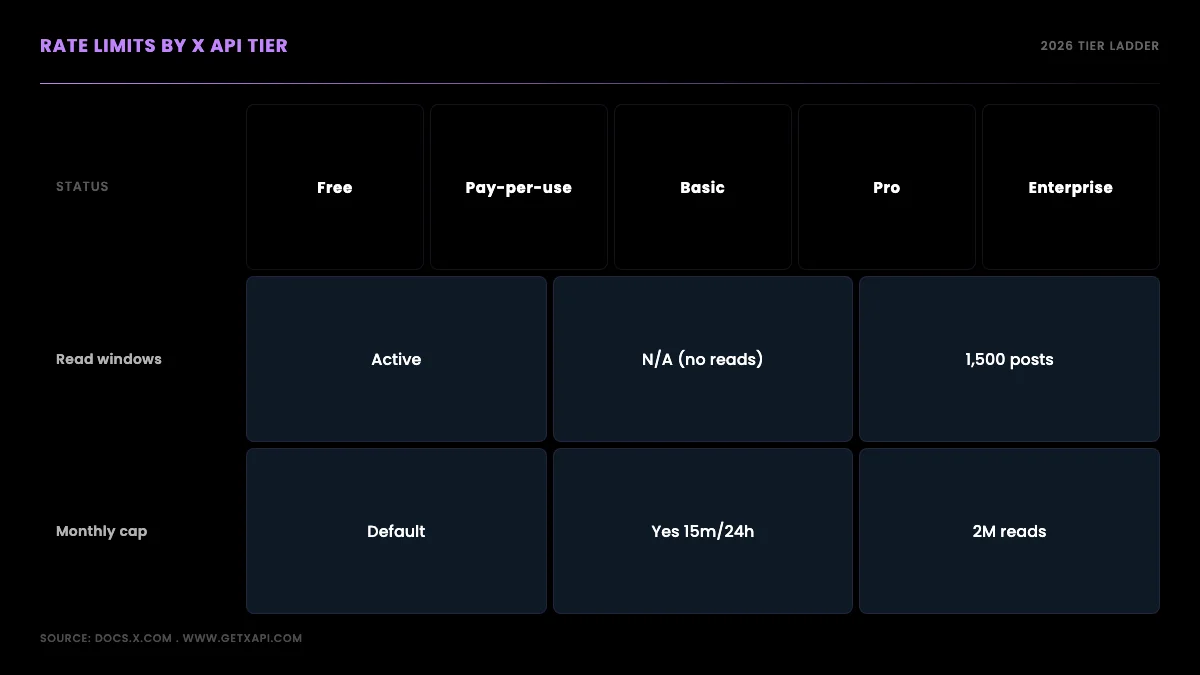Click the title 'RATE LIMITS BY X API TIER'

point(163,46)
